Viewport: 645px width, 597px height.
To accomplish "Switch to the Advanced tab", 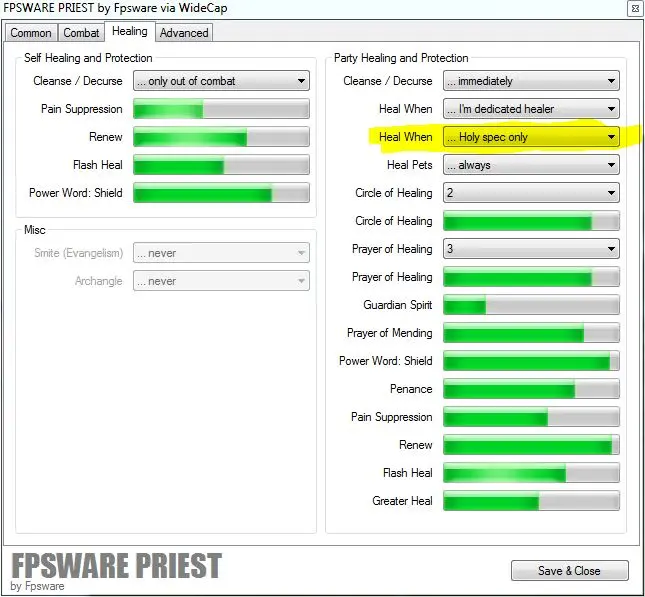I will [x=184, y=33].
